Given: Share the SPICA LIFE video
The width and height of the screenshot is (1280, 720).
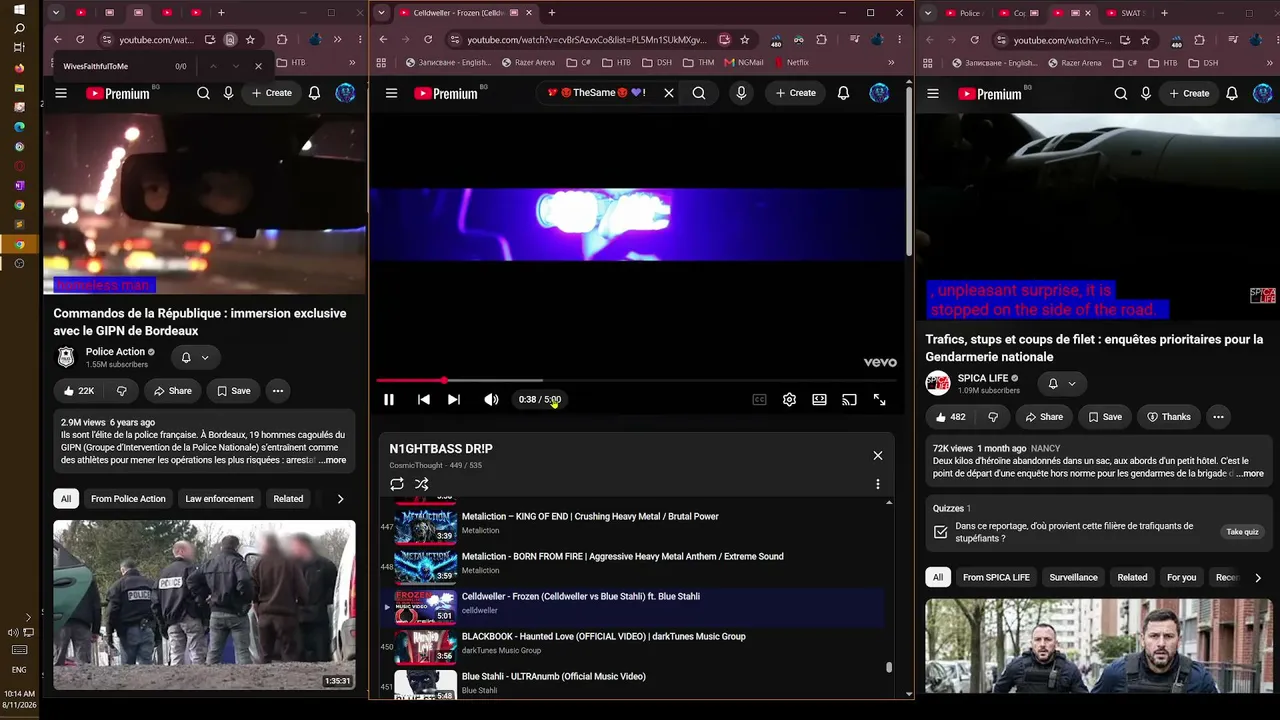Looking at the screenshot, I should pyautogui.click(x=1043, y=417).
